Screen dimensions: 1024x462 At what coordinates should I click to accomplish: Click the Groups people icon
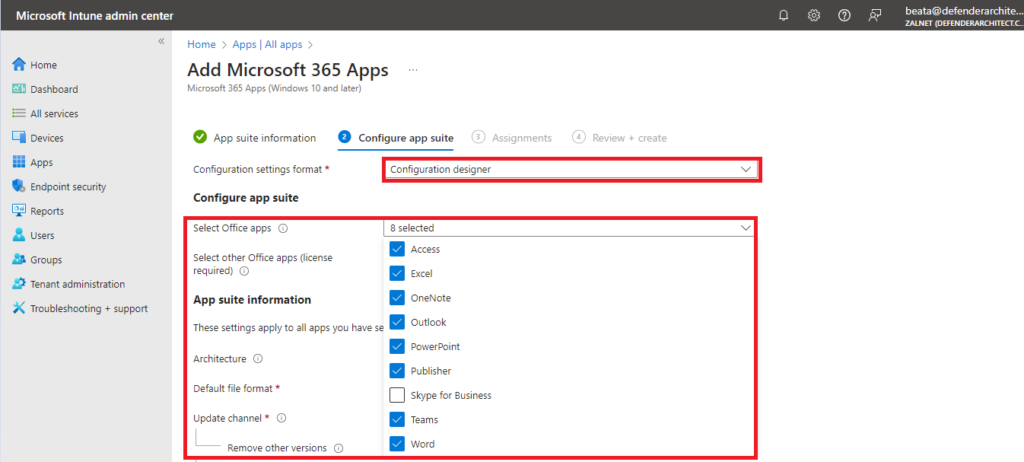[x=19, y=259]
